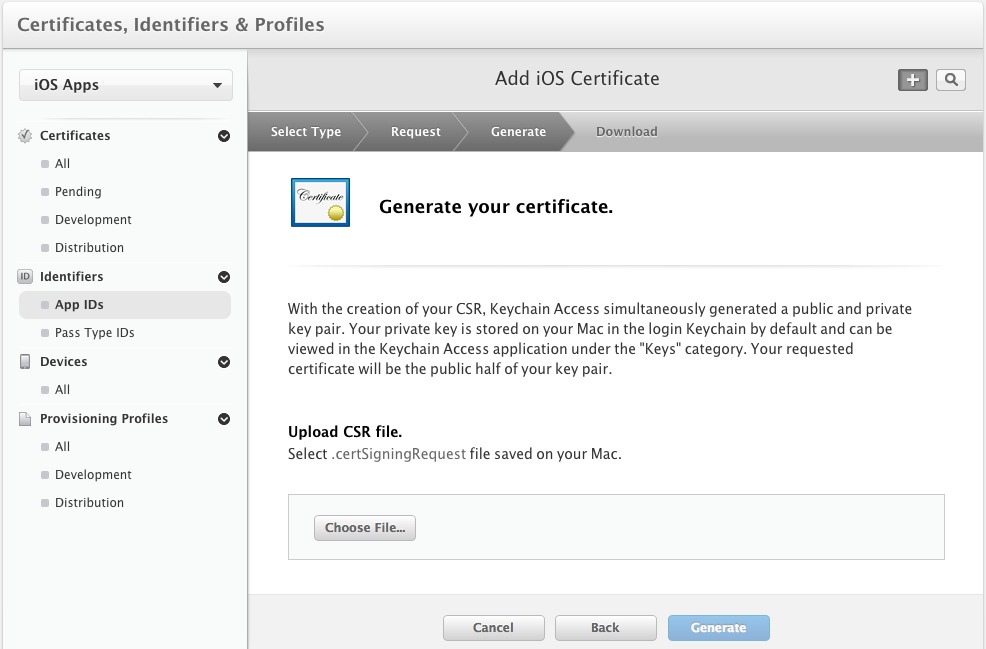Select Pending under Certificates
The height and width of the screenshot is (649, 986).
(x=78, y=192)
